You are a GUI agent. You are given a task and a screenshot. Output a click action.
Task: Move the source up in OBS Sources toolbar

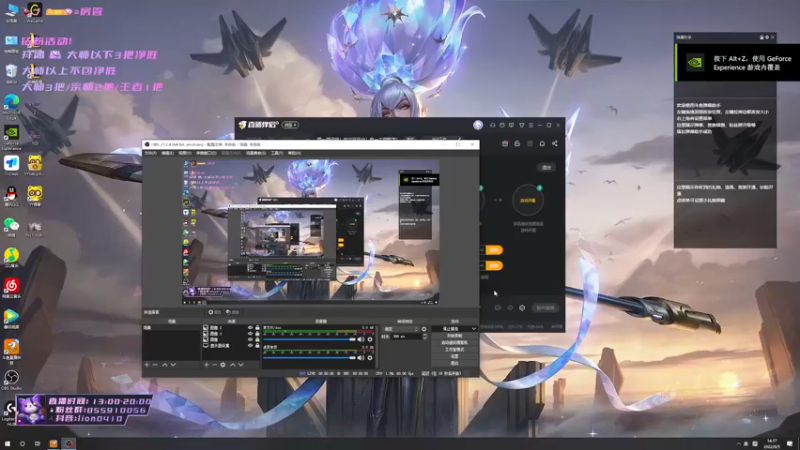pyautogui.click(x=233, y=365)
